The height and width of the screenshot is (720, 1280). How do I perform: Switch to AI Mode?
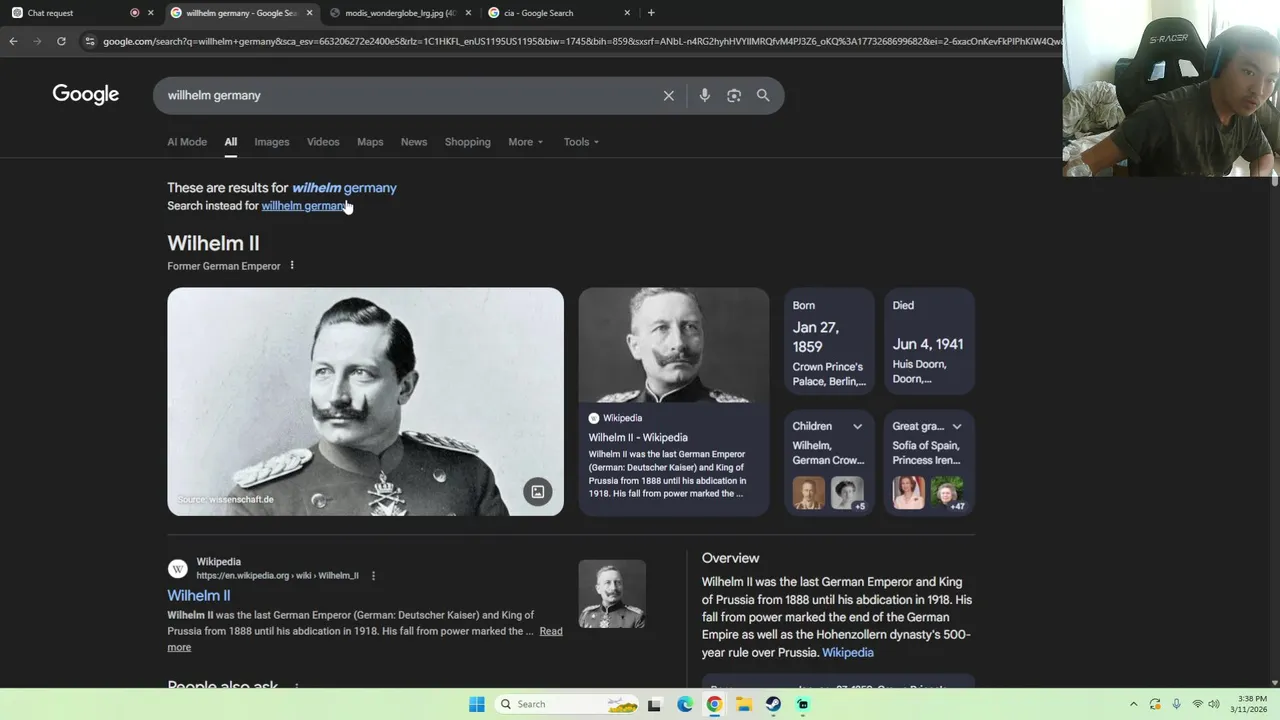[187, 142]
